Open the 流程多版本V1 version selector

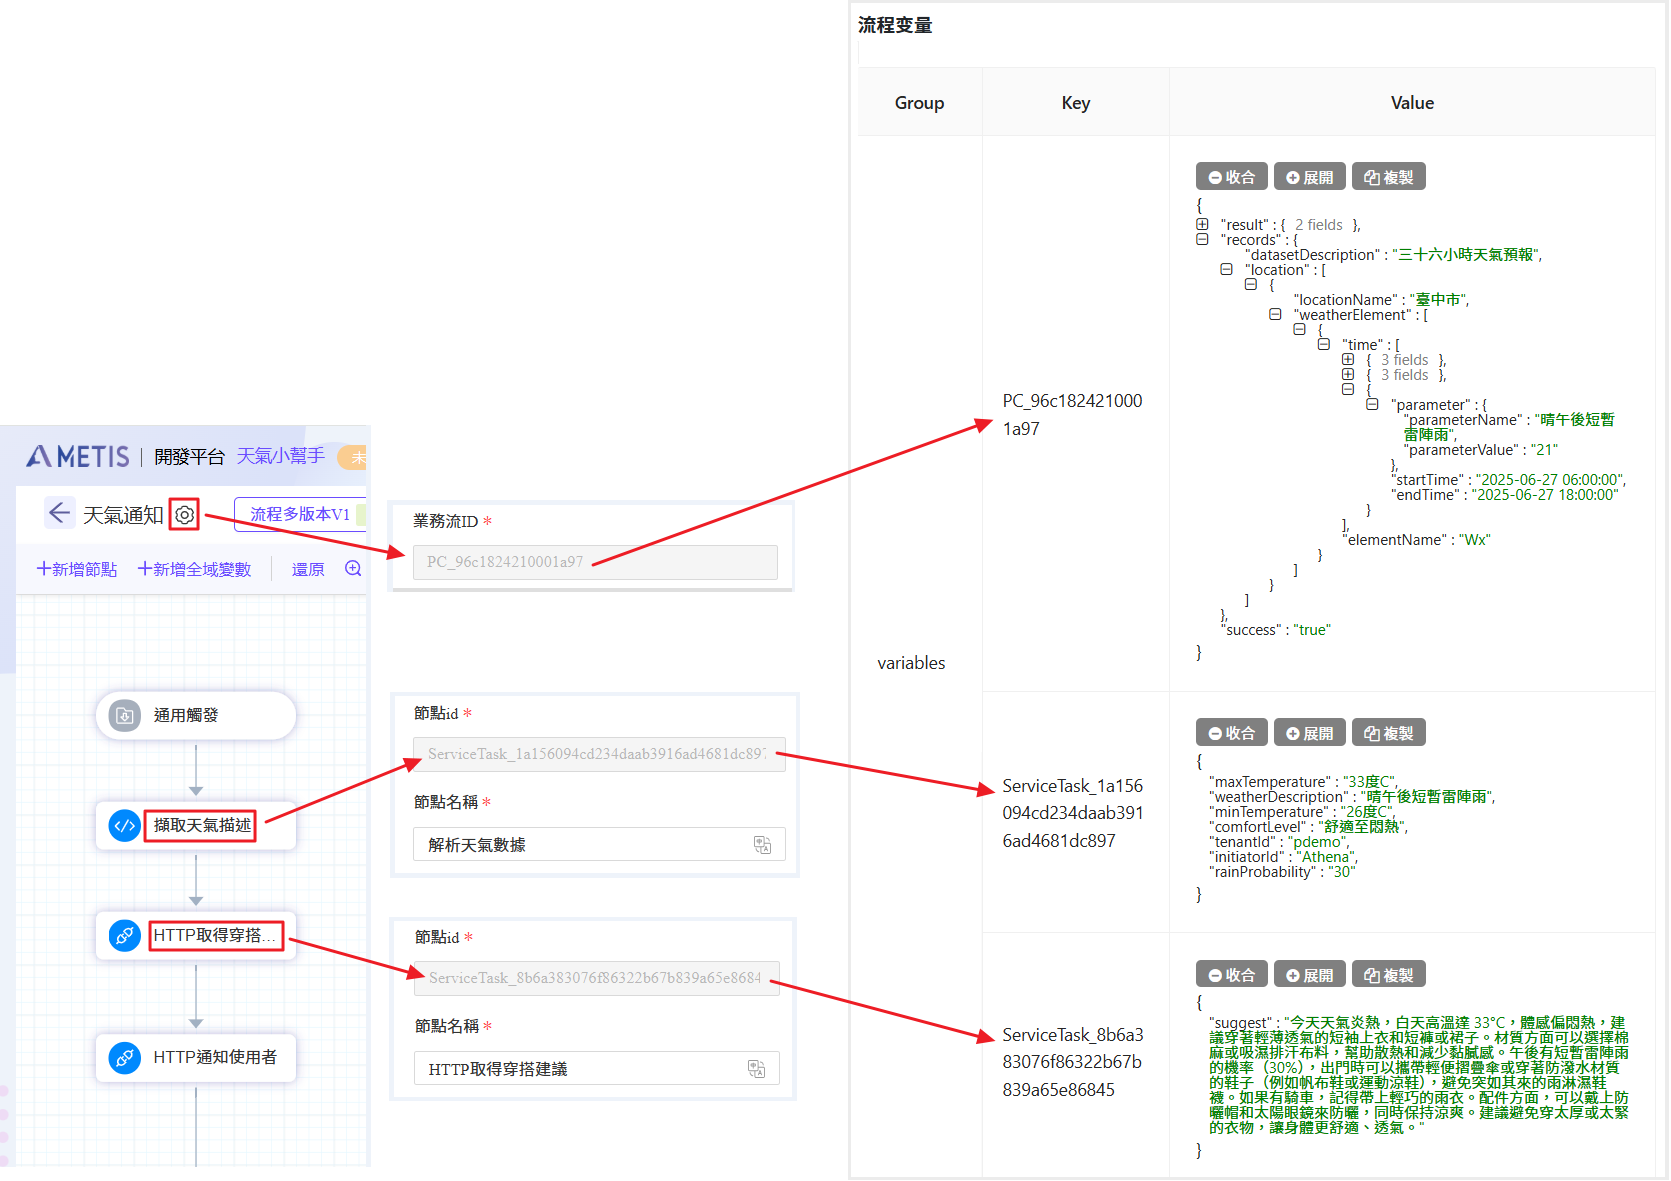coord(300,514)
